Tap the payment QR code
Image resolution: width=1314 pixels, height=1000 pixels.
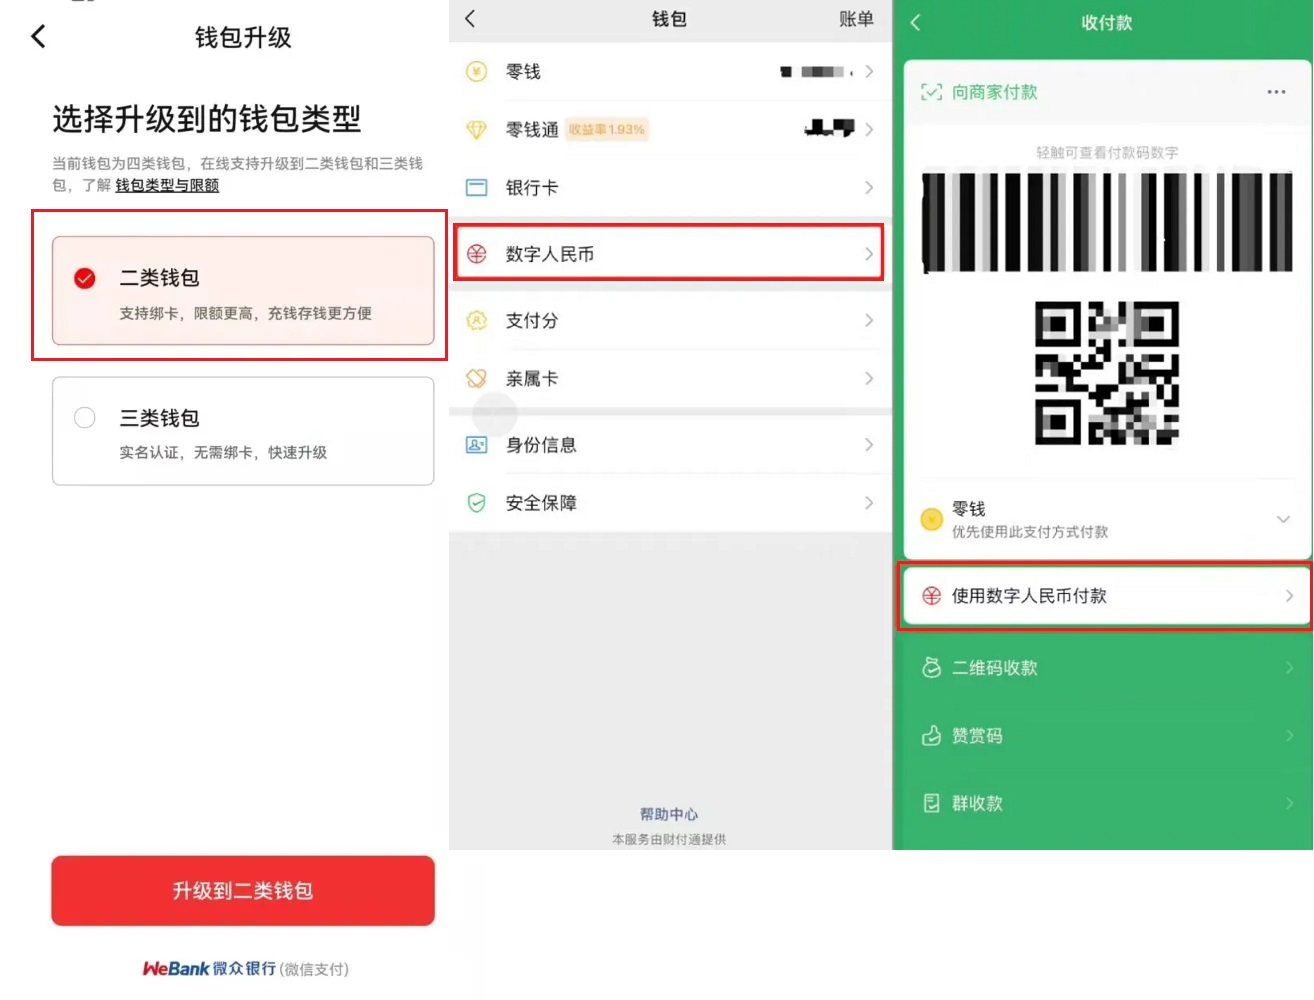1107,373
